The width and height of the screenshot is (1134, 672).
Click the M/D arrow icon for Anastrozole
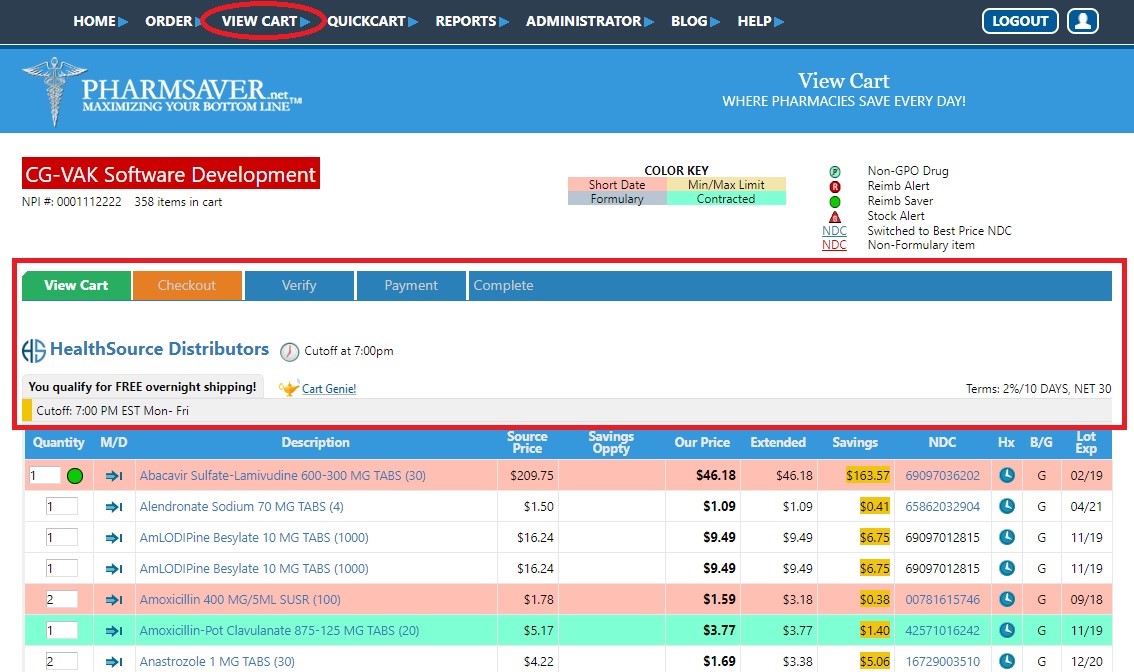tap(114, 662)
